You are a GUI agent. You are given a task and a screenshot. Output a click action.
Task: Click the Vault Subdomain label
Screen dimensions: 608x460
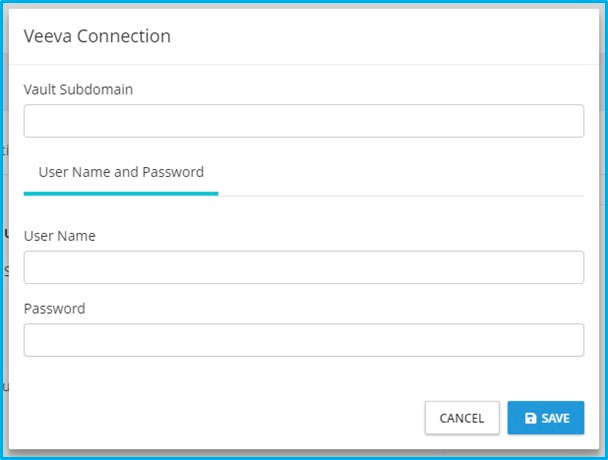point(78,89)
